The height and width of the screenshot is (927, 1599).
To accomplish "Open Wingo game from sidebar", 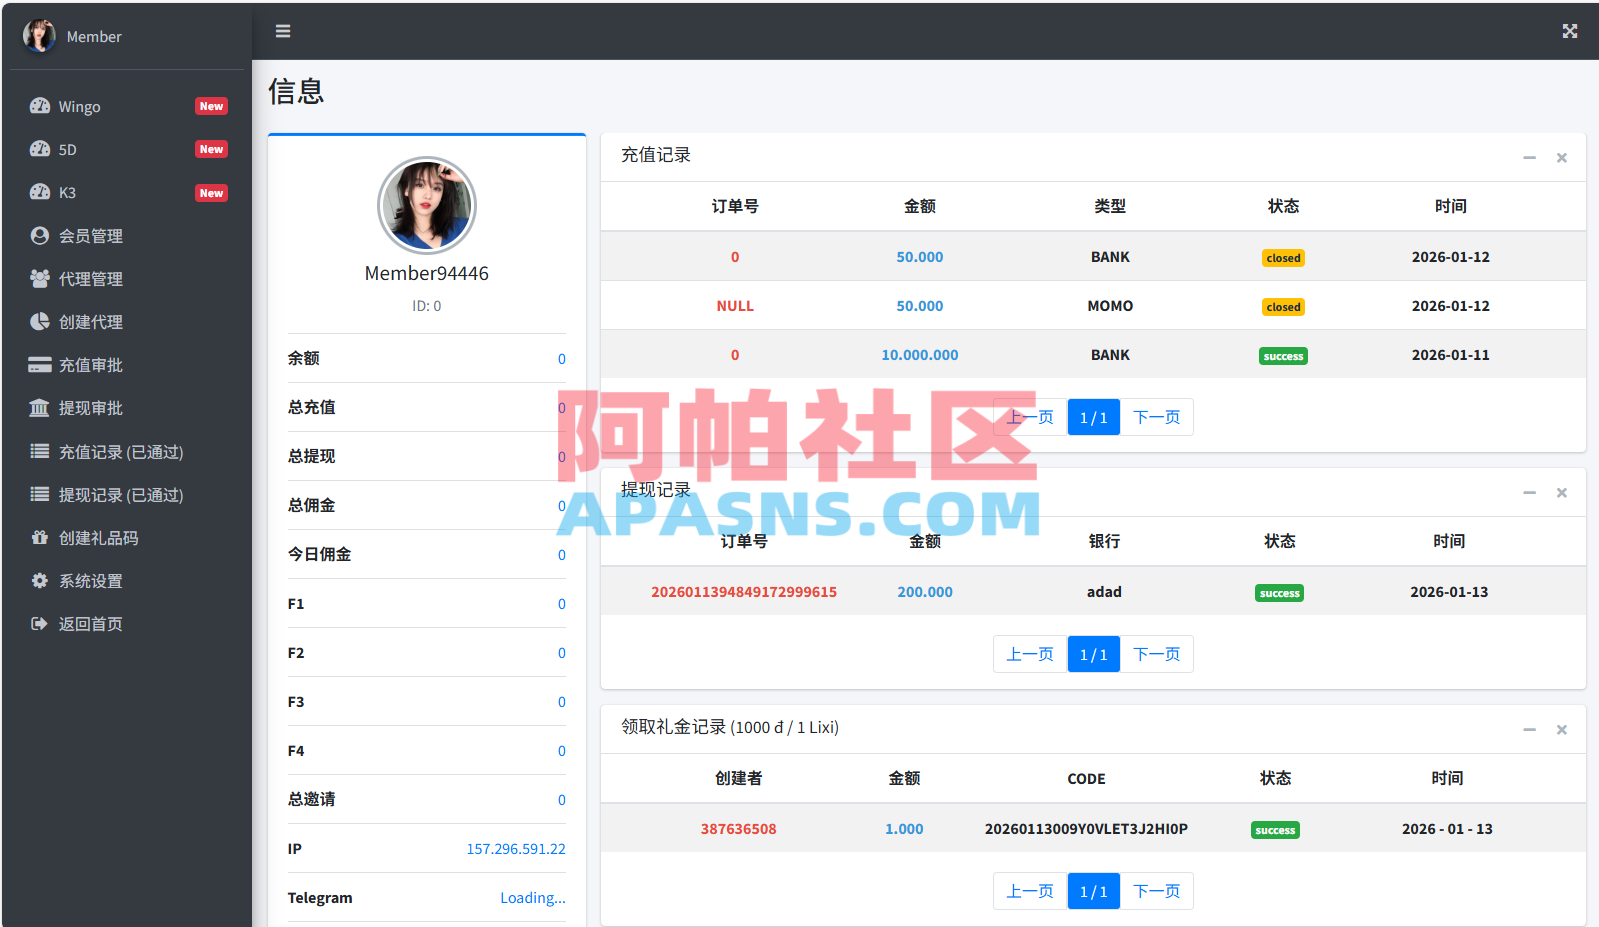I will pyautogui.click(x=127, y=106).
